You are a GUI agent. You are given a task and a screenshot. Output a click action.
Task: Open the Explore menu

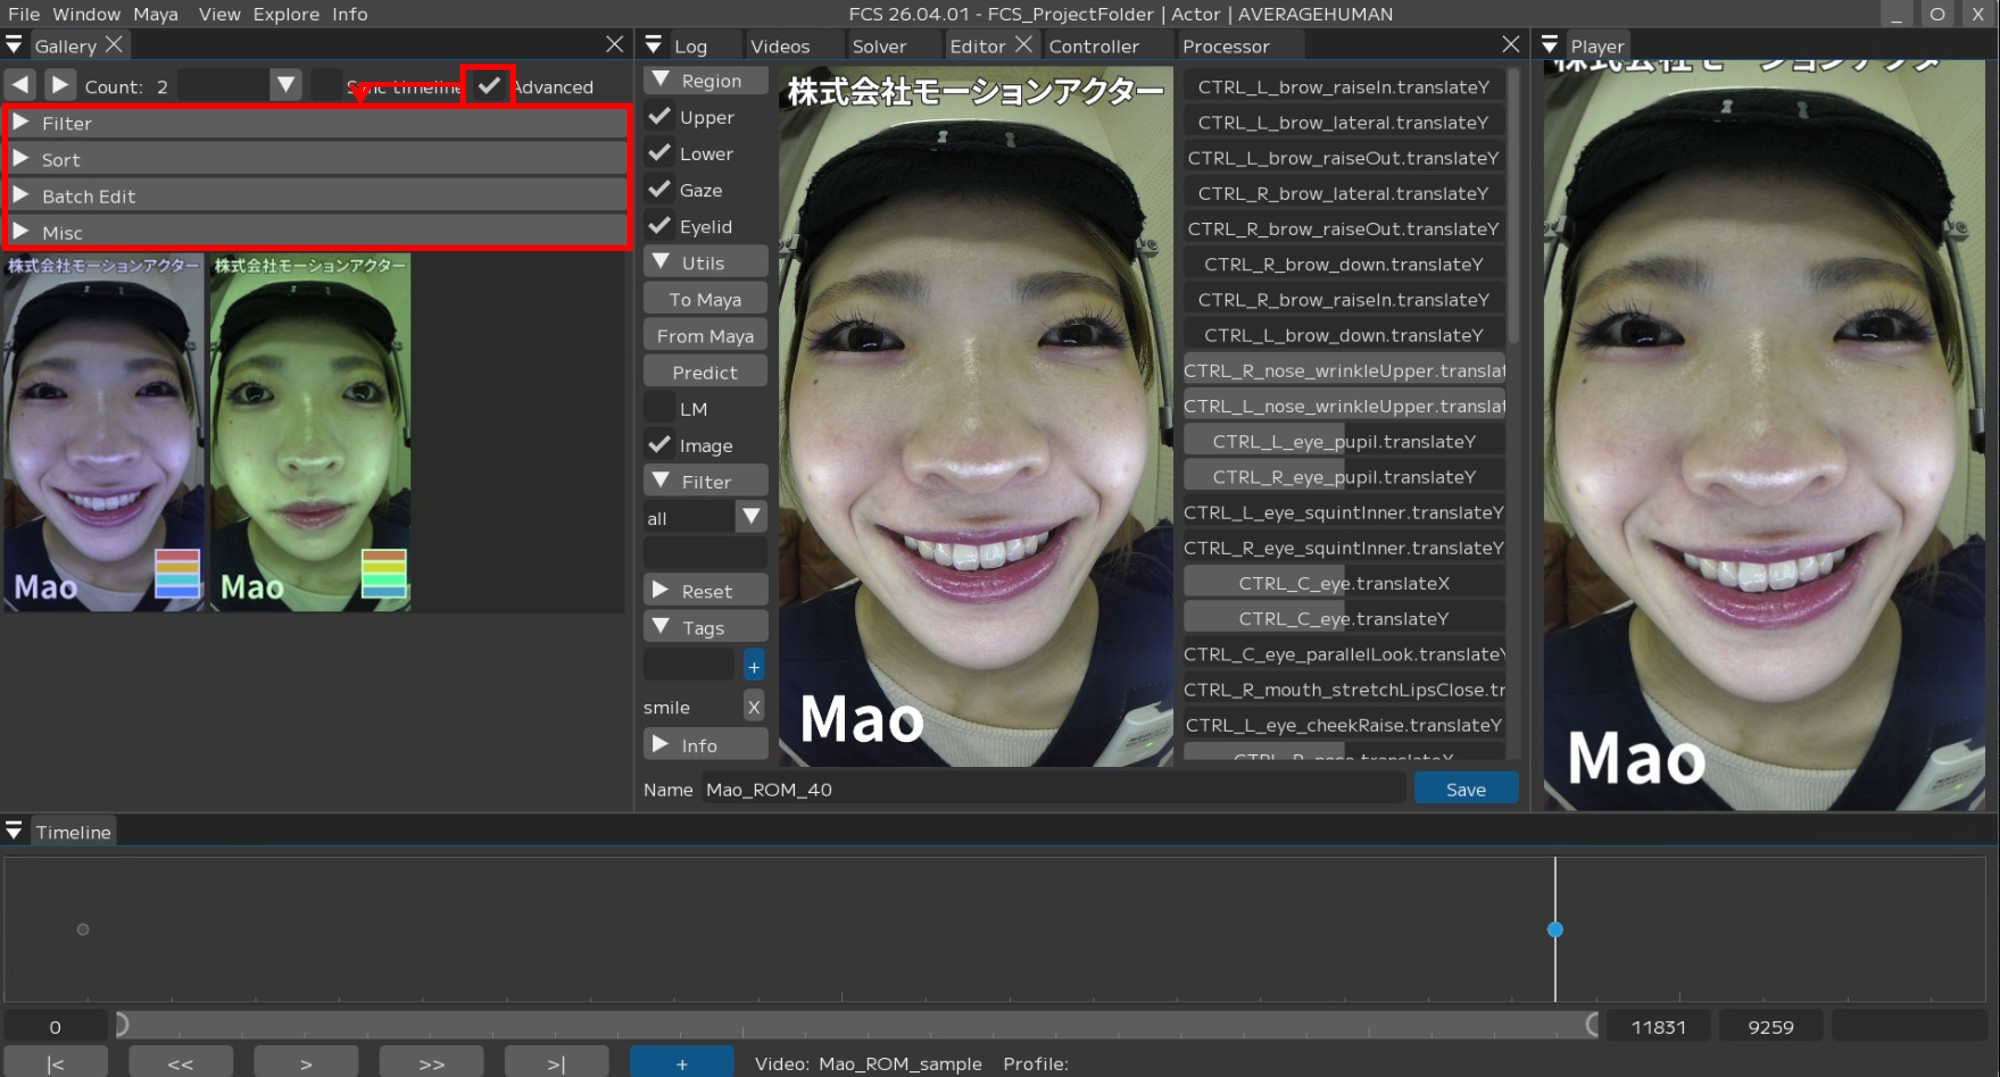click(286, 14)
